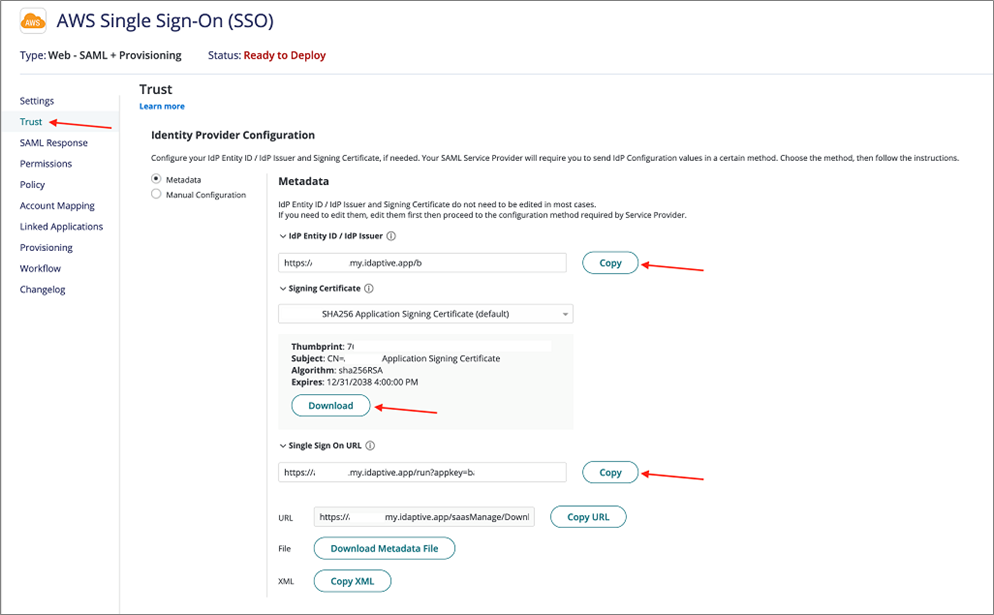Select the Manual Configuration radio option

click(156, 194)
